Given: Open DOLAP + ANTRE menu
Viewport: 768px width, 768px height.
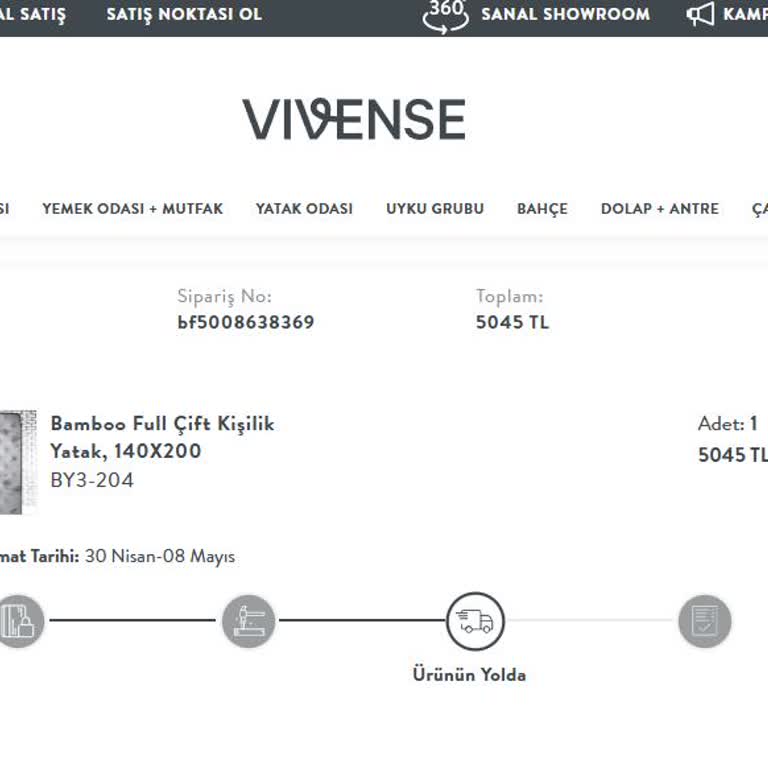Looking at the screenshot, I should [x=660, y=209].
